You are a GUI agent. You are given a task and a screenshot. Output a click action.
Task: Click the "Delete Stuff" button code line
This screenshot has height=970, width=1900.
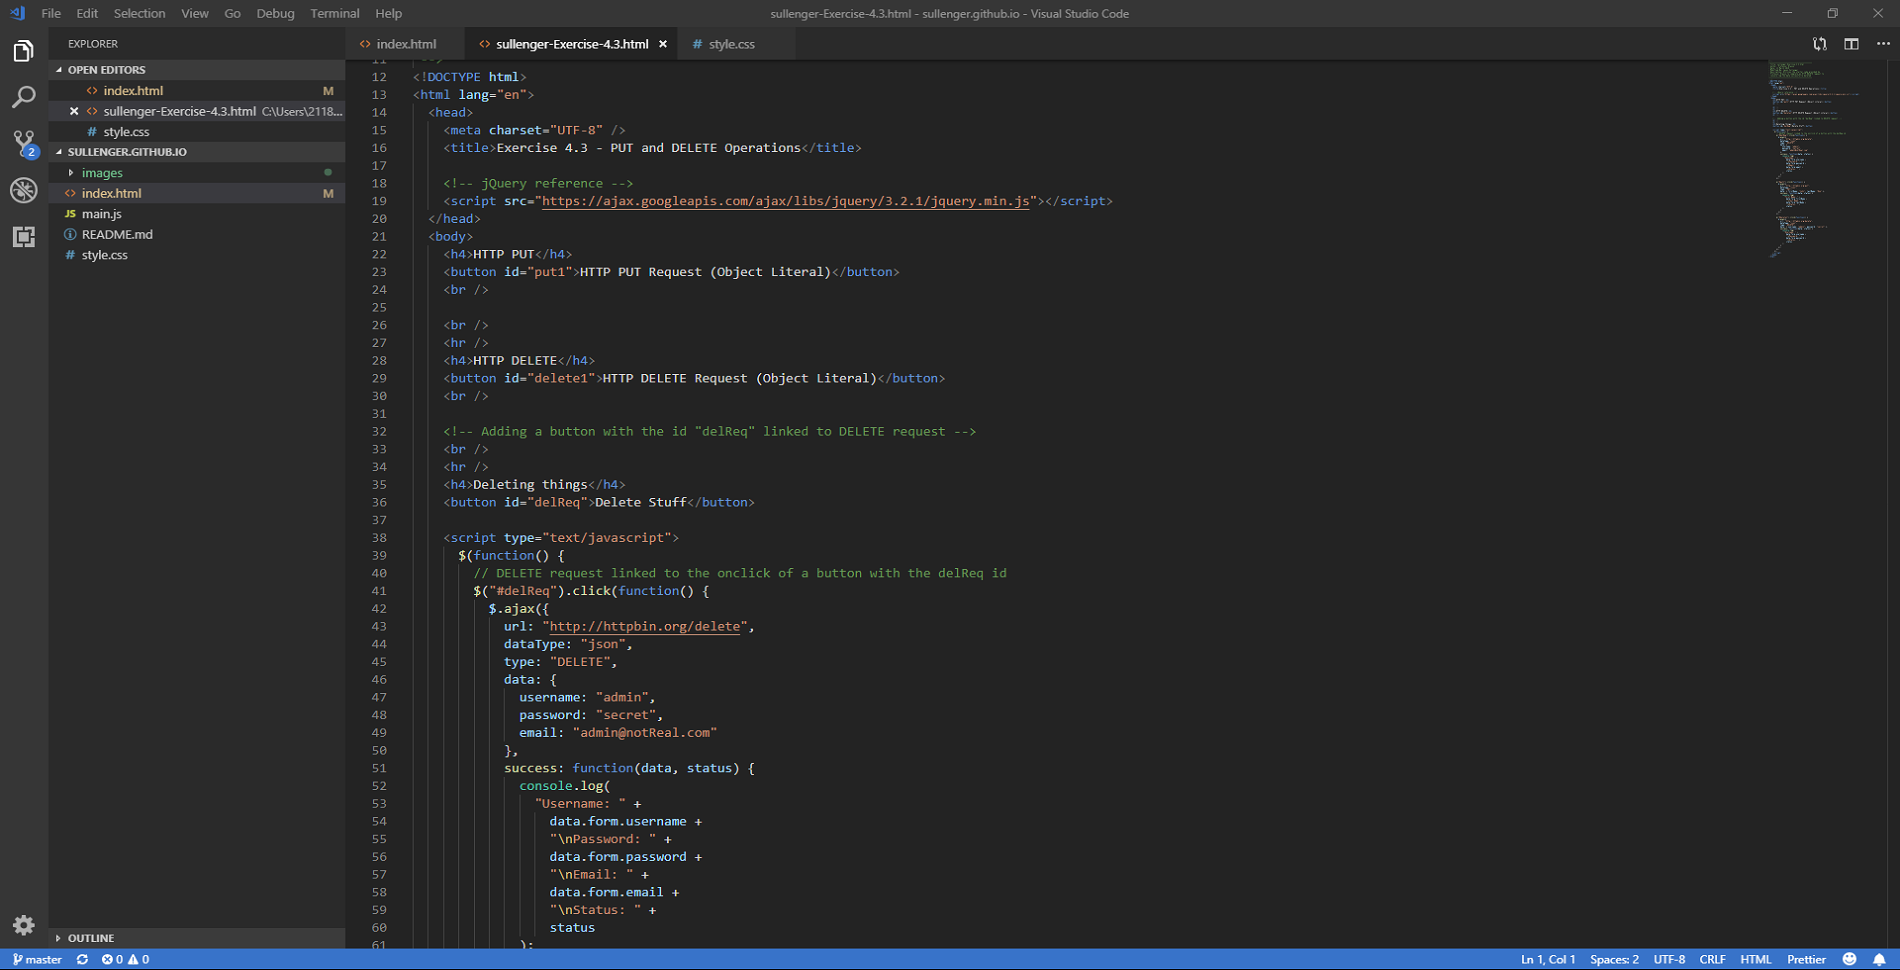point(599,503)
